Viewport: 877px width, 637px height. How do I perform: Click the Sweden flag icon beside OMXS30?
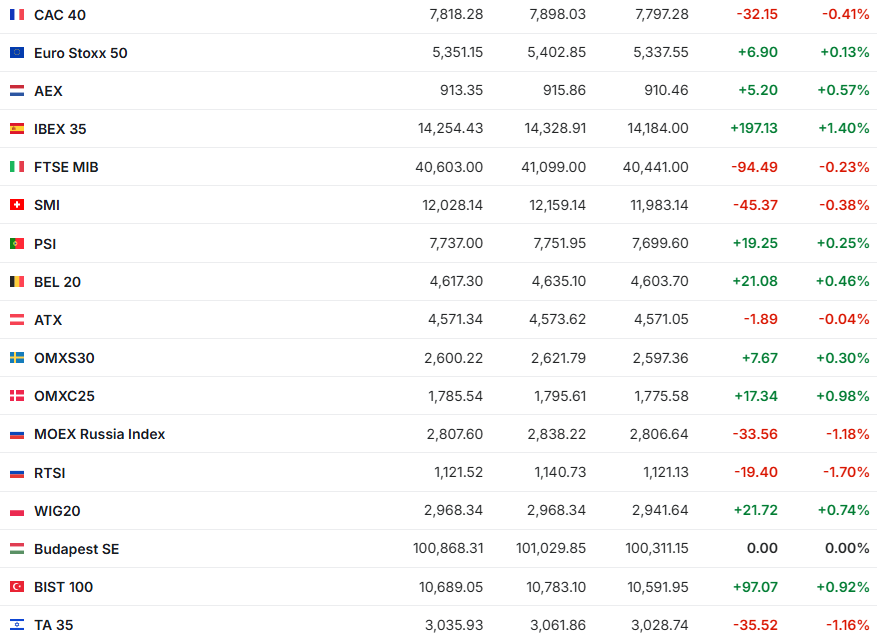click(17, 358)
